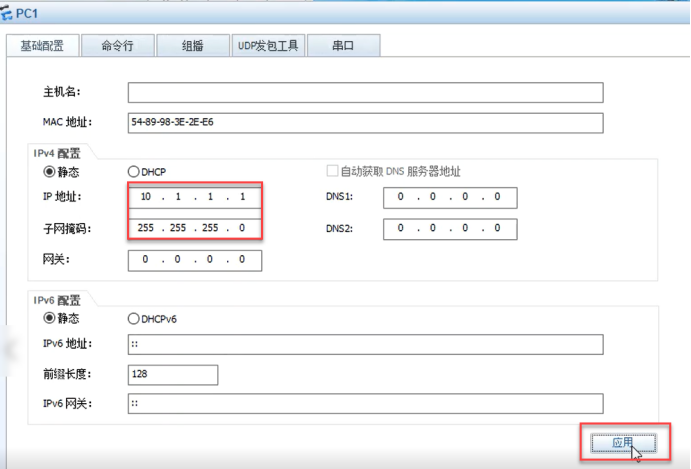Switch to the 组播 tab
Screen dimensions: 691x469
click(193, 46)
